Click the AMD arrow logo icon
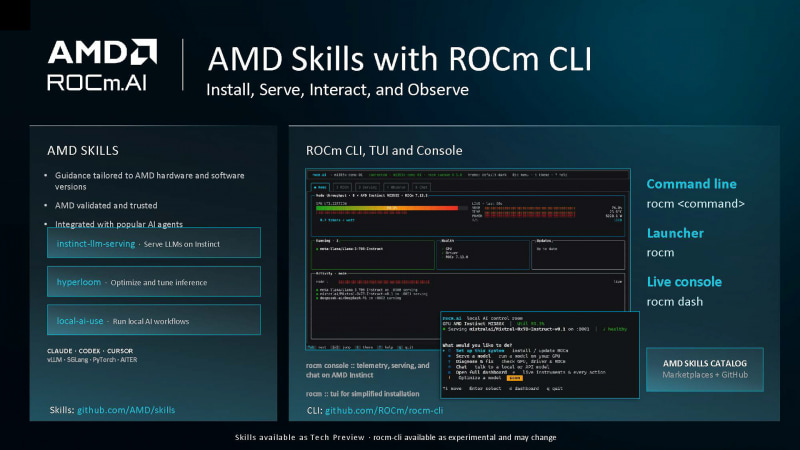The width and height of the screenshot is (800, 450). point(143,52)
